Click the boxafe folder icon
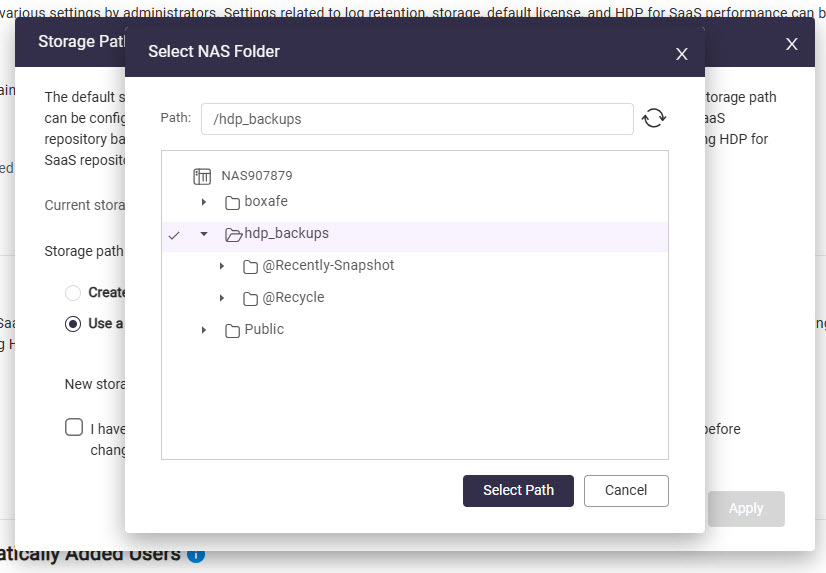 click(x=232, y=203)
